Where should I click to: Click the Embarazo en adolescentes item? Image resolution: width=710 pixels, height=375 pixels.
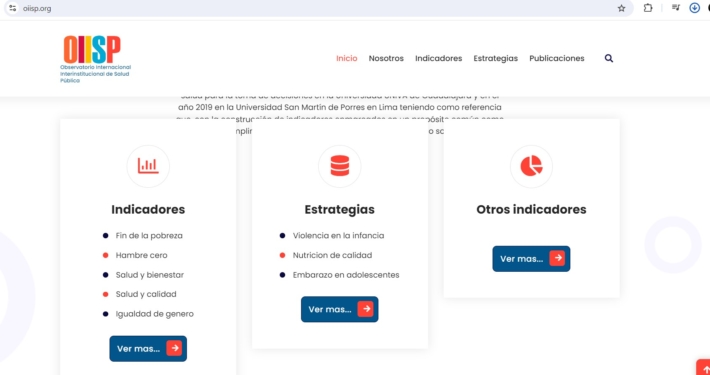(x=346, y=275)
